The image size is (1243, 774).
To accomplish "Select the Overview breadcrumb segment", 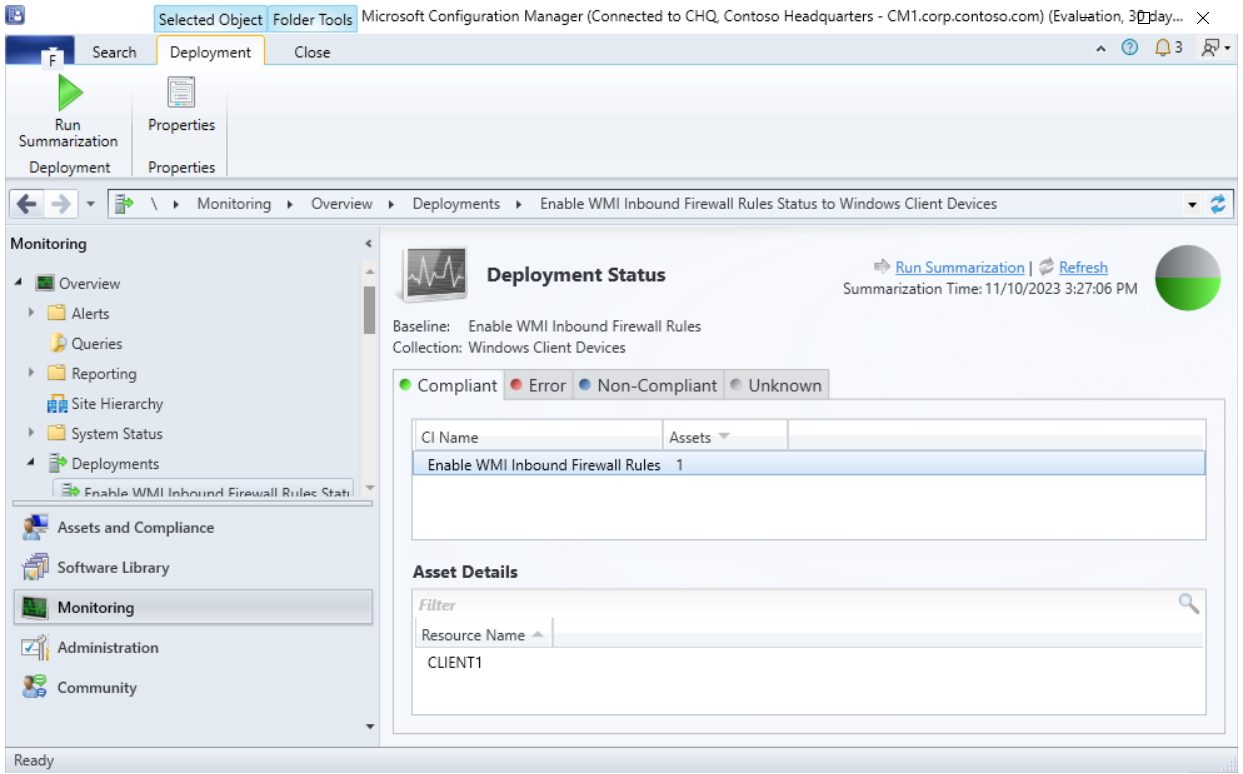I will [342, 204].
